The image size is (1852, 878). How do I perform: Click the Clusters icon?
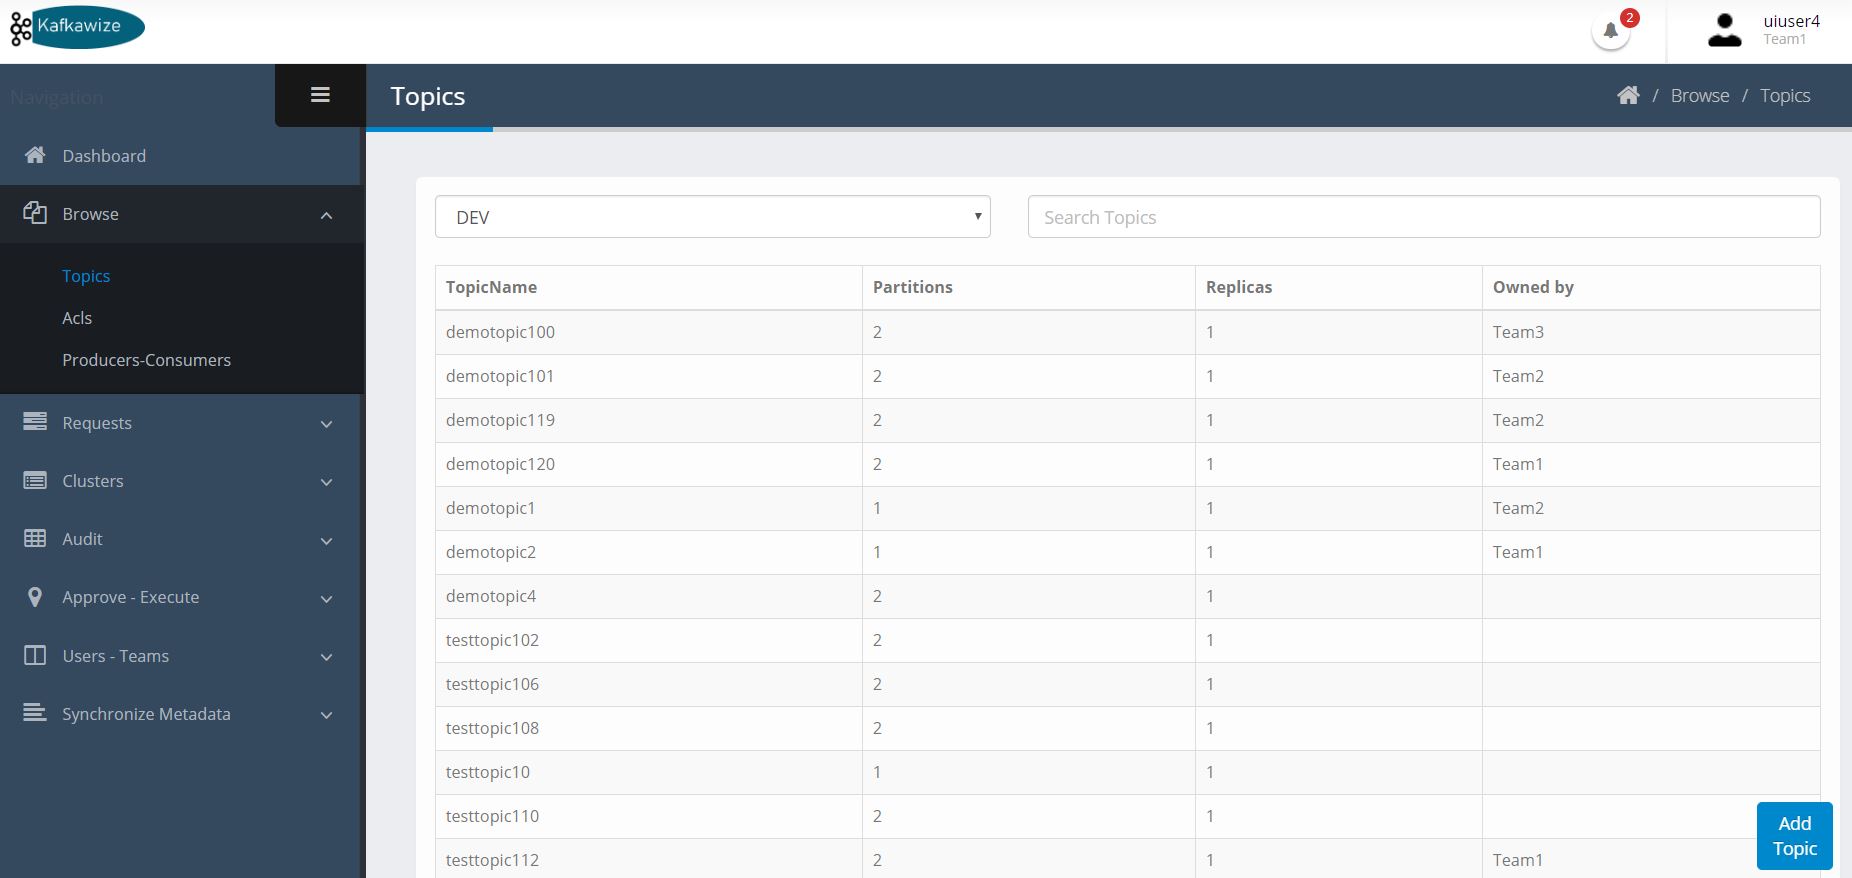(x=35, y=480)
